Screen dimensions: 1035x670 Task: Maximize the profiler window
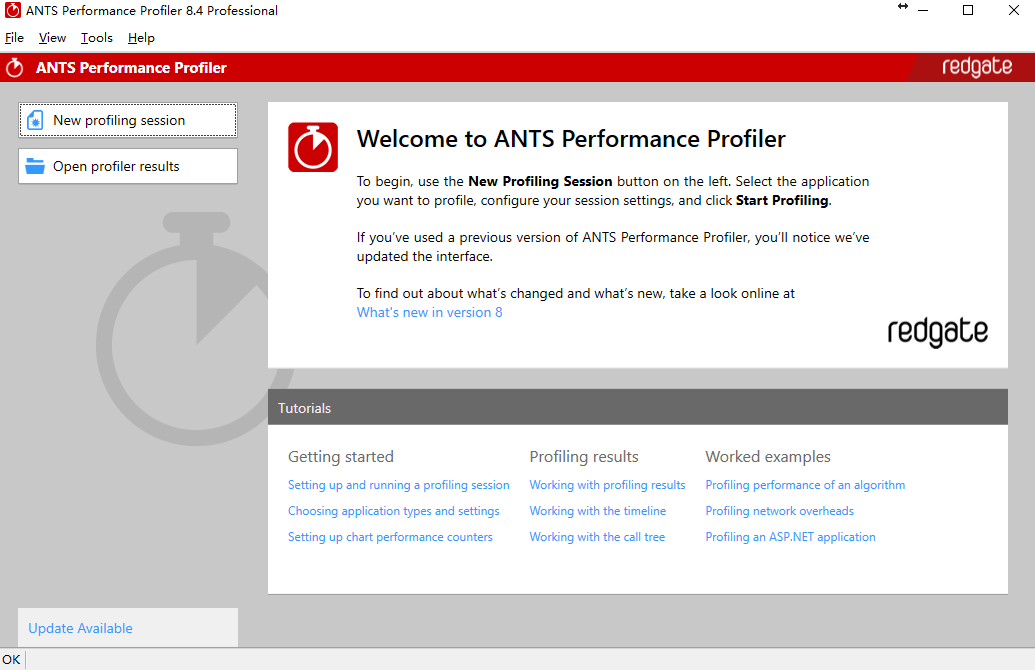click(x=968, y=10)
